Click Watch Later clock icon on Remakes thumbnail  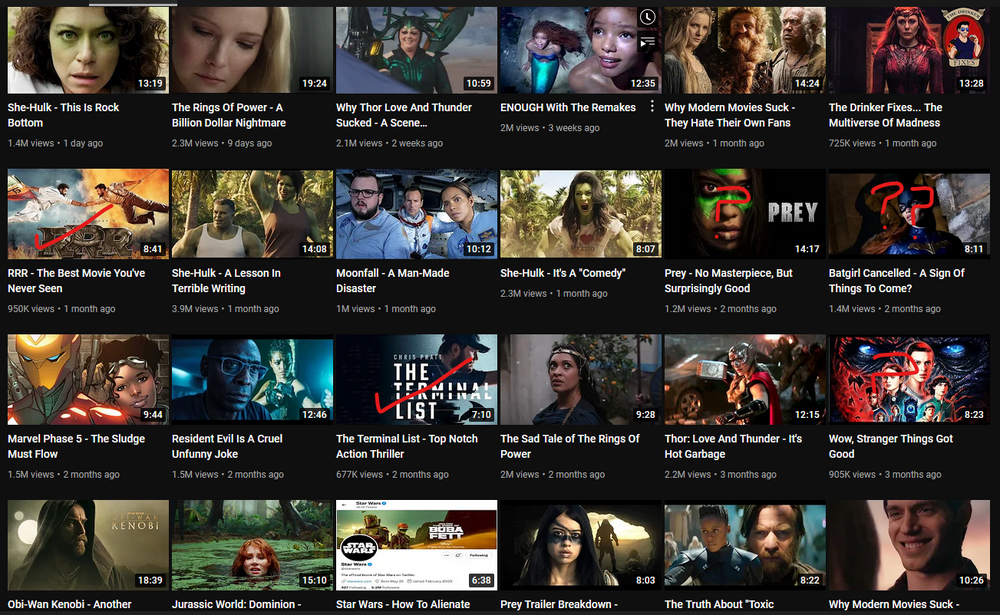[x=647, y=17]
